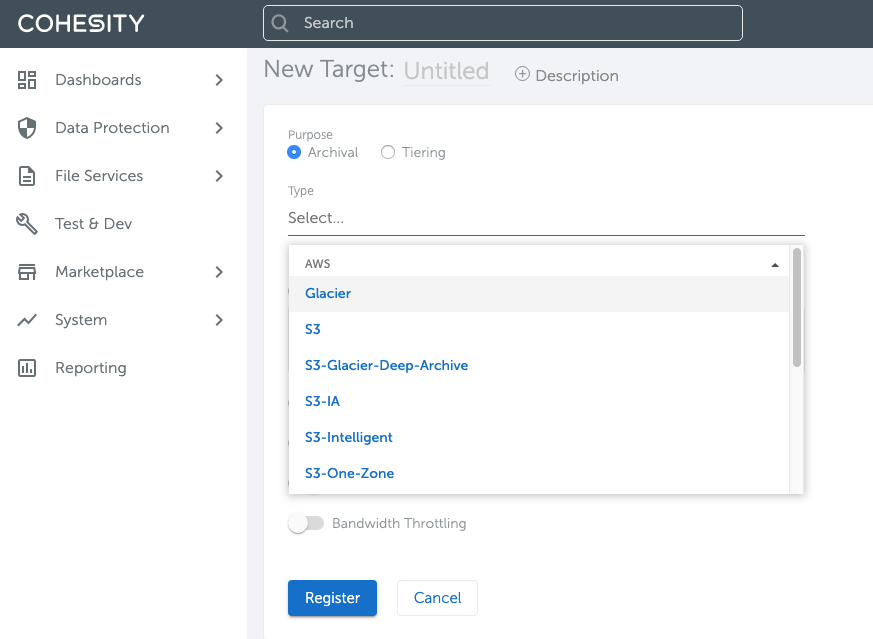Click the Test & Dev wrench icon
The height and width of the screenshot is (639, 873).
[x=27, y=224]
